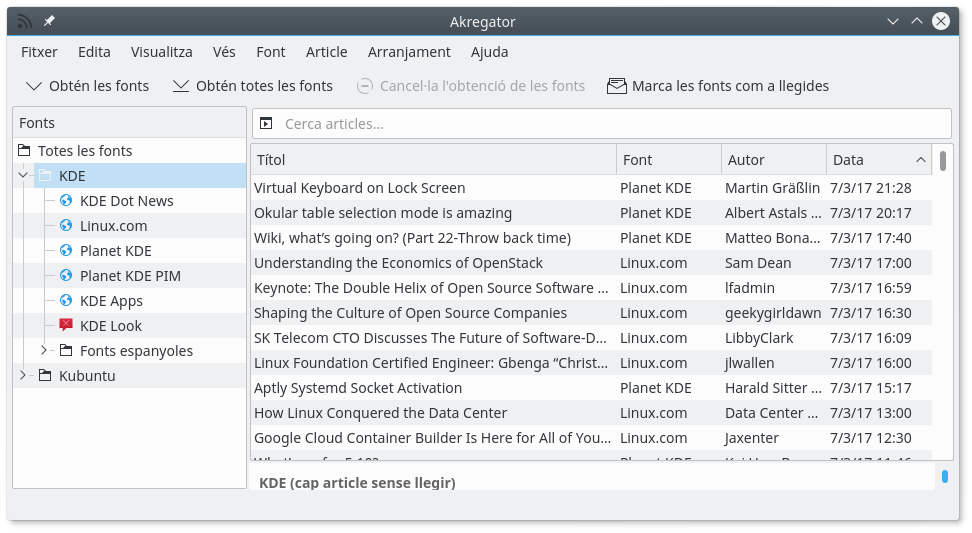
Task: Open the Virtual Keyboard on Lock Screen article
Action: pyautogui.click(x=360, y=188)
